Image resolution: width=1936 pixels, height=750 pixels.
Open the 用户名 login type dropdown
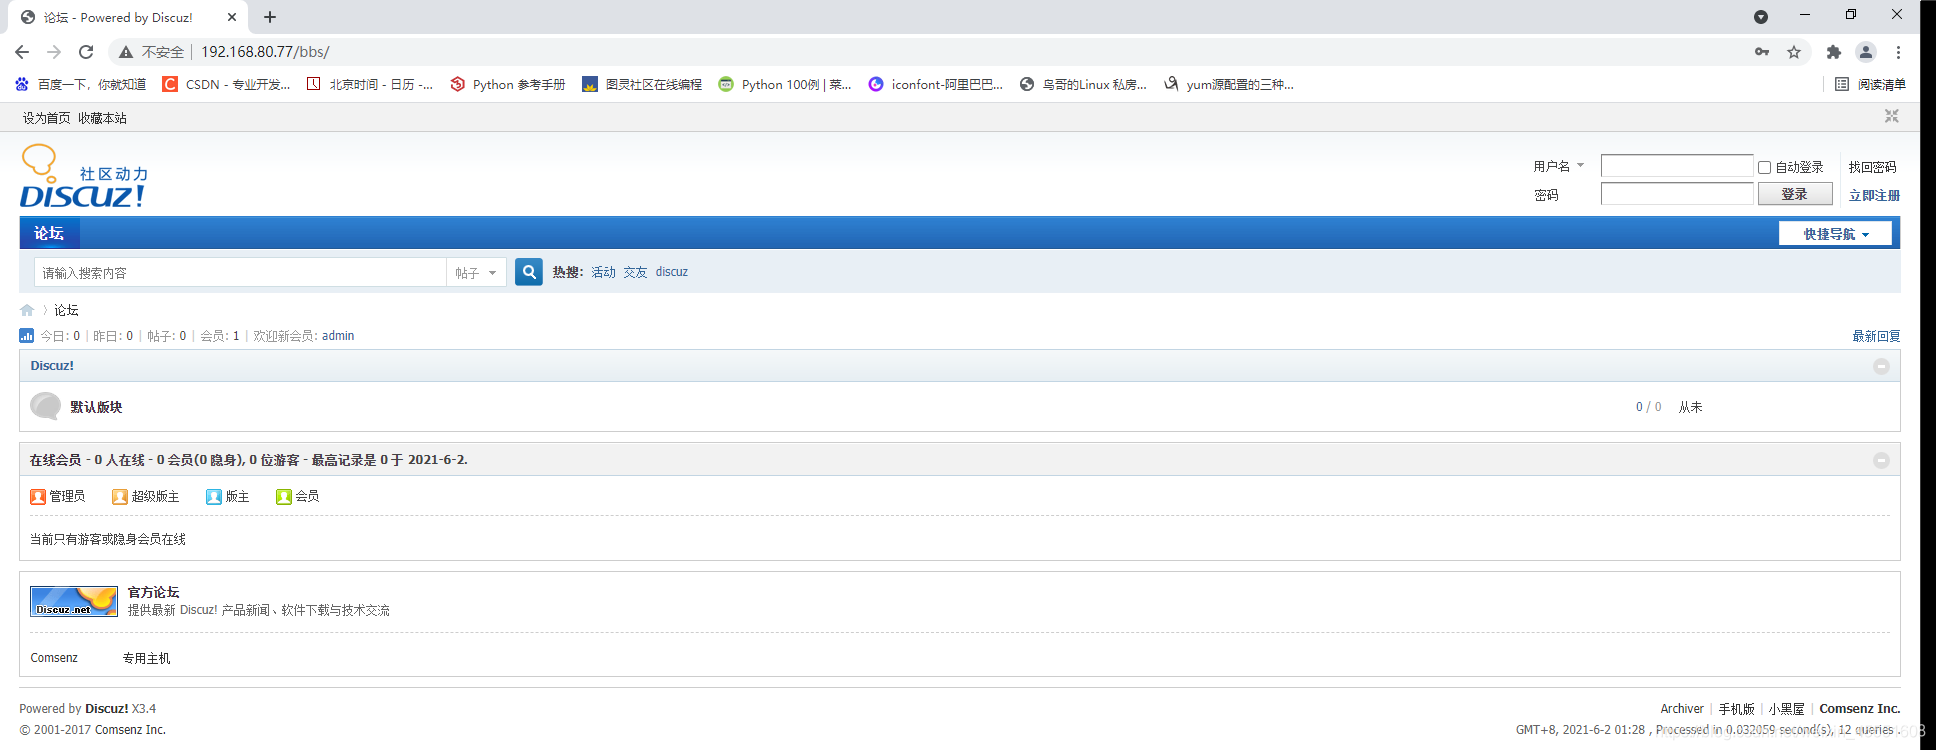coord(1559,166)
